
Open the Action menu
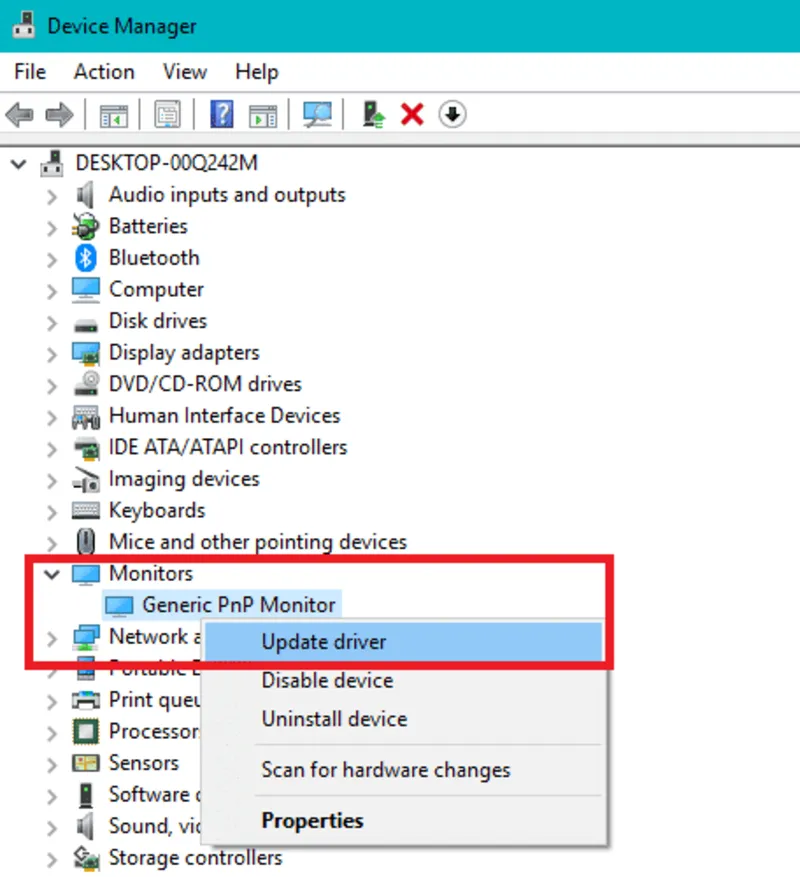(x=104, y=72)
